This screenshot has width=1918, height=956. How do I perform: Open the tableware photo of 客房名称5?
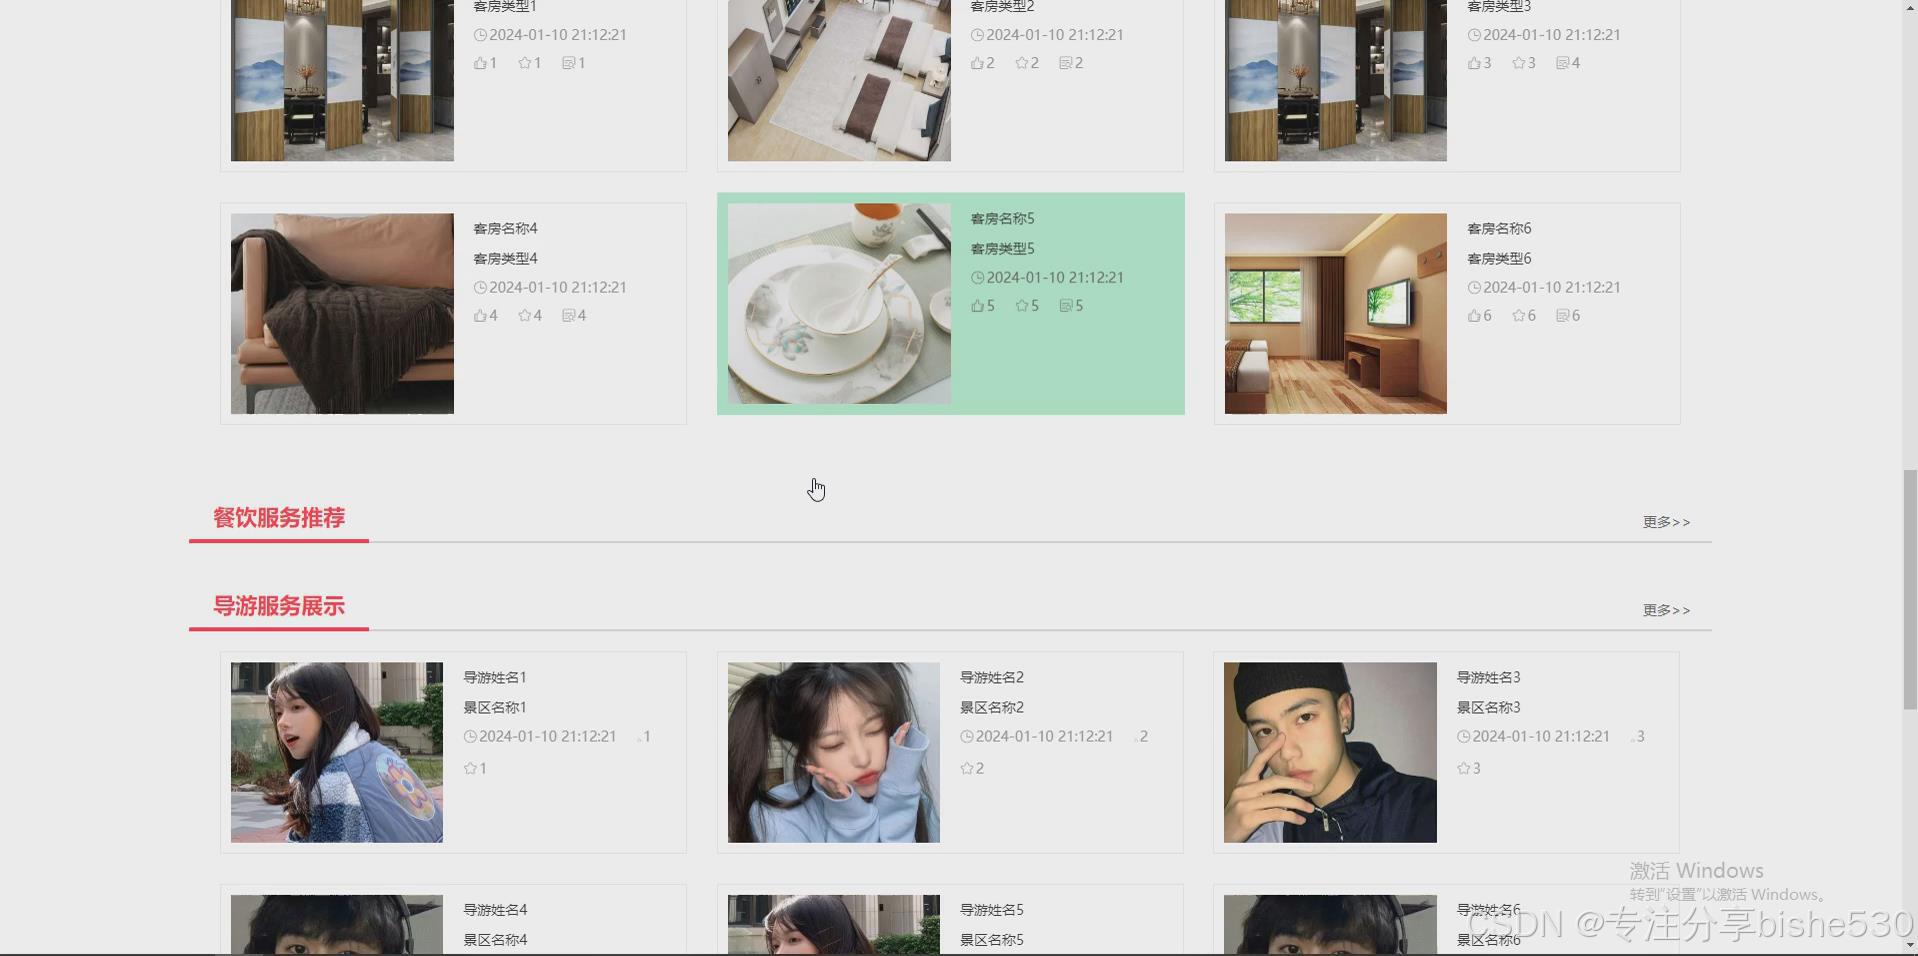[x=839, y=304]
